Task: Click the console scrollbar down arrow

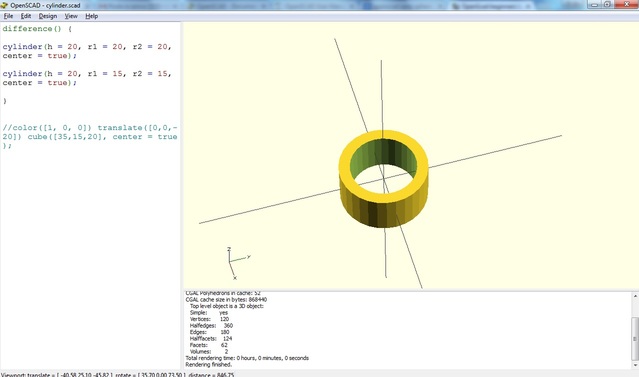Action: [635, 365]
